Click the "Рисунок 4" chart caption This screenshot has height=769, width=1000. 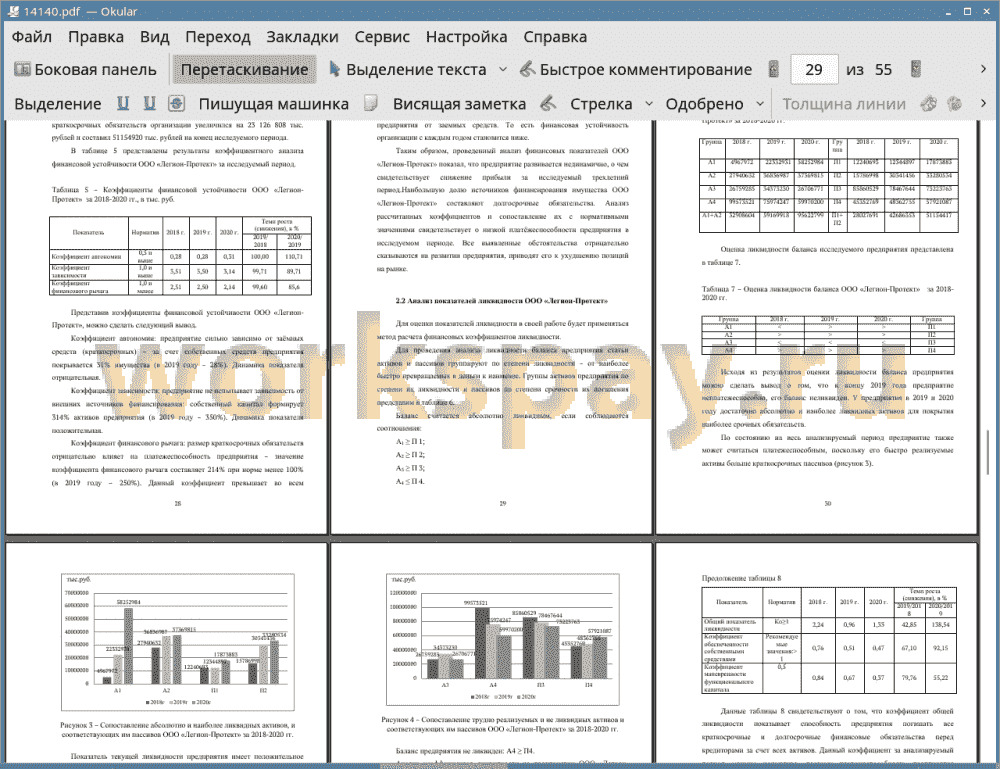(503, 724)
